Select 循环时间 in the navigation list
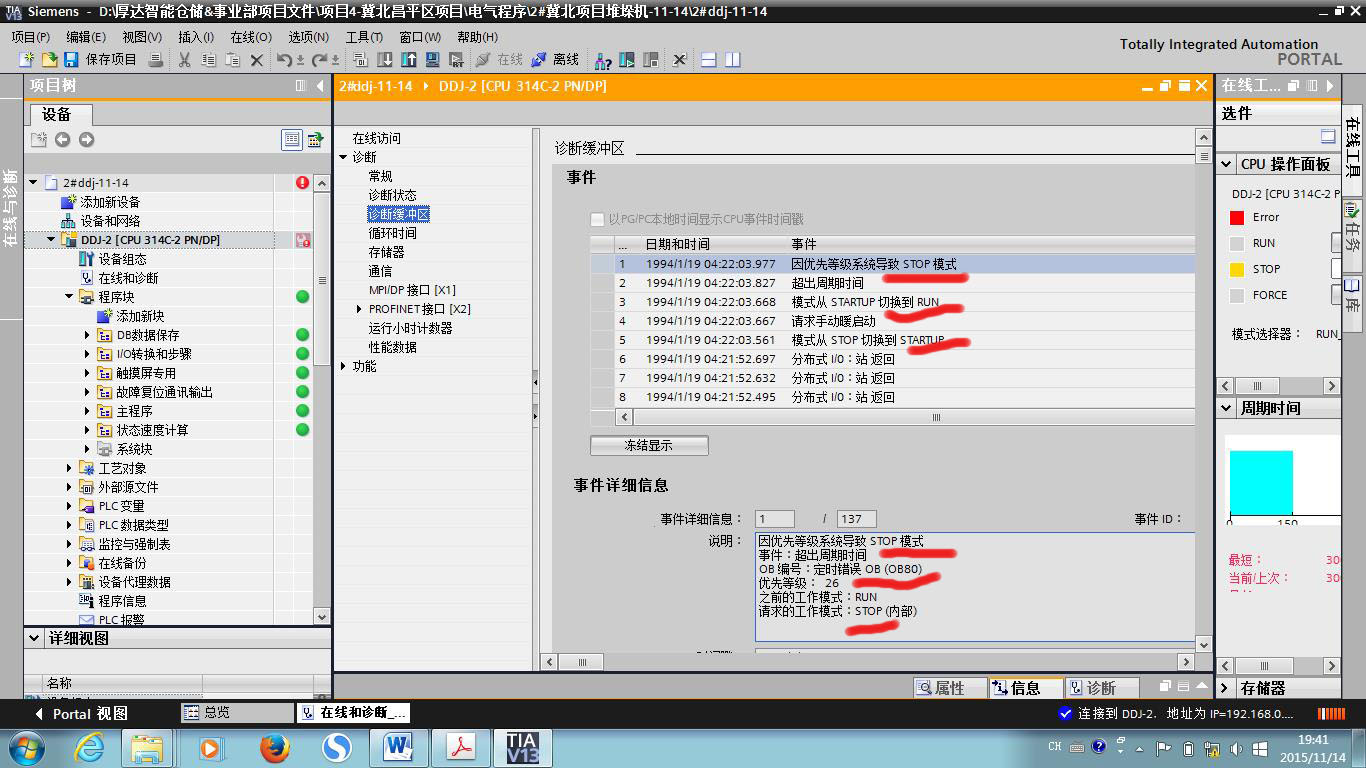 tap(392, 233)
